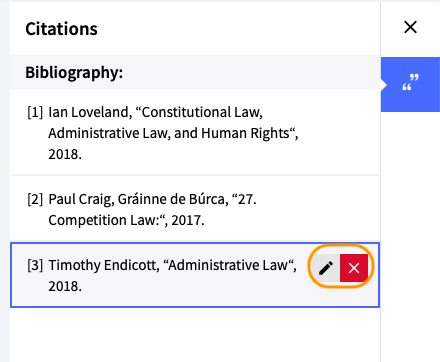Screen dimensions: 440x362
Task: Edit the Timothy Endicott citation with pencil icon
Action: pyautogui.click(x=326, y=268)
